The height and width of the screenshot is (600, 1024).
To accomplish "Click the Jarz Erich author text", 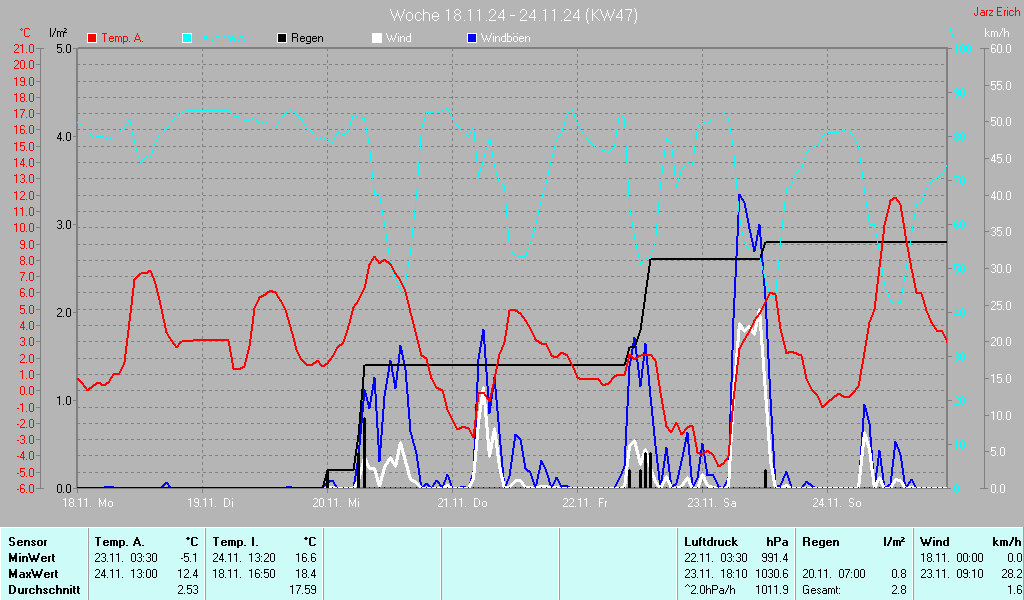I will [996, 13].
